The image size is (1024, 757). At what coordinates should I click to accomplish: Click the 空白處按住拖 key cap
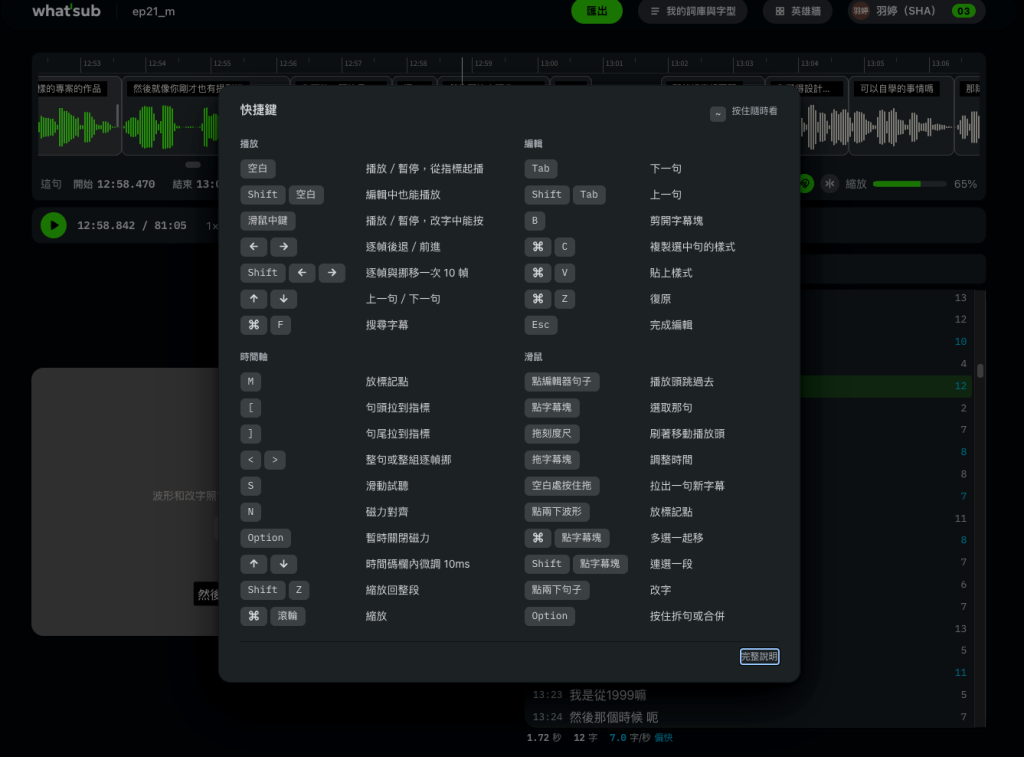[562, 486]
